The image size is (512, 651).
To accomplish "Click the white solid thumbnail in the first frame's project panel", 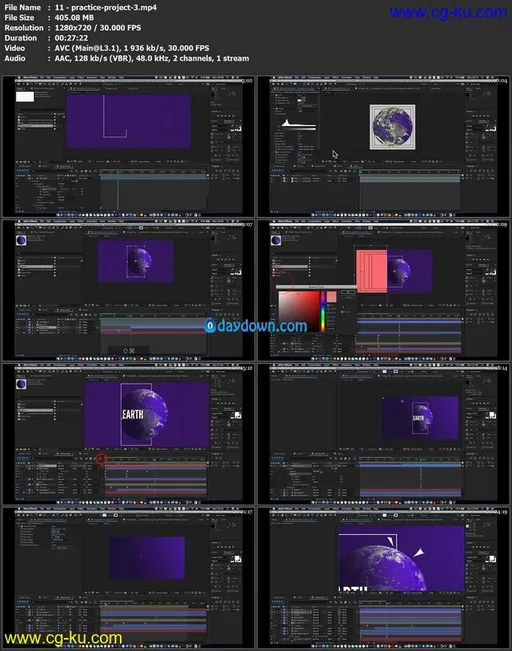I will 25,97.
